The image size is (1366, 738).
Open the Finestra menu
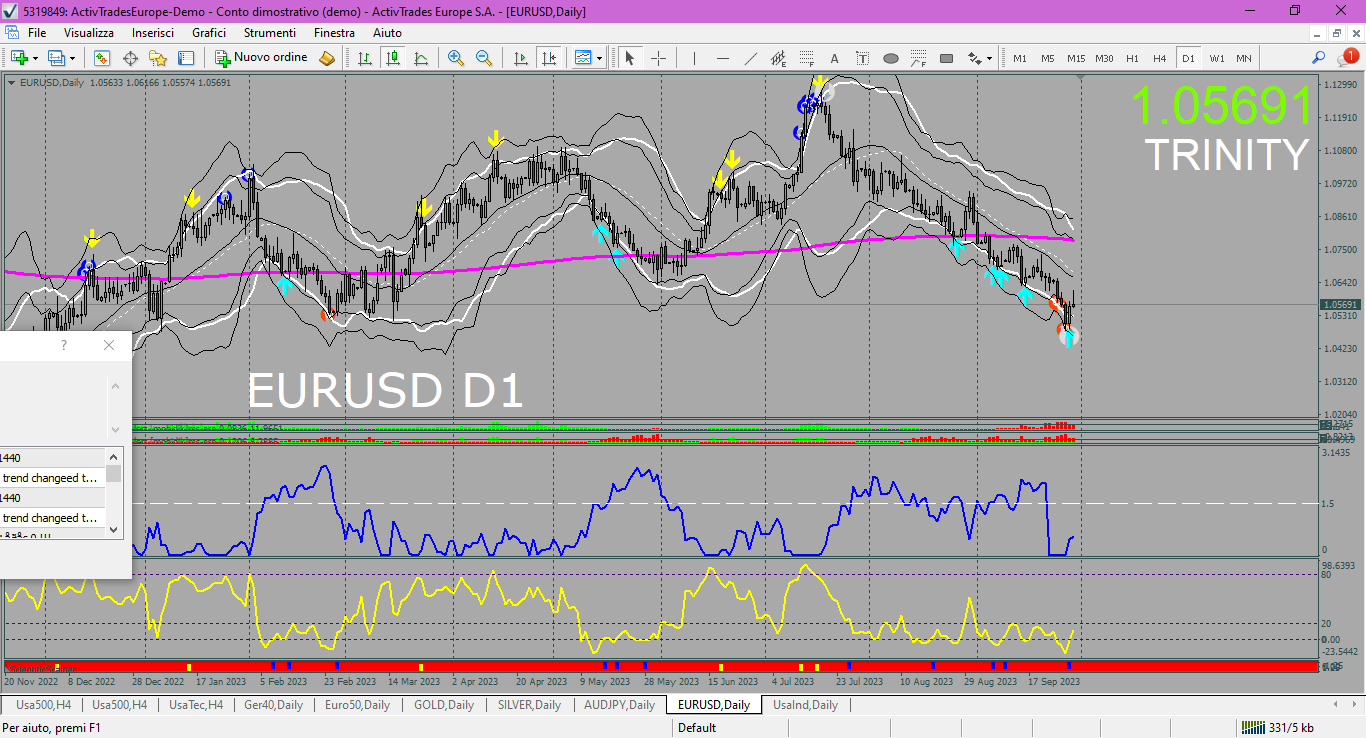click(334, 33)
